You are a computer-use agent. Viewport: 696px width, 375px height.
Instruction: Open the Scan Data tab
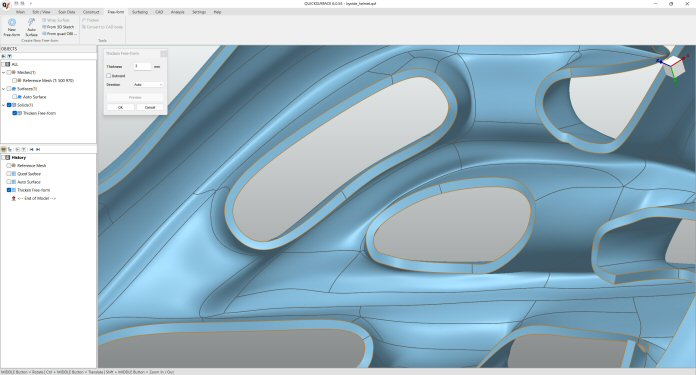point(67,12)
